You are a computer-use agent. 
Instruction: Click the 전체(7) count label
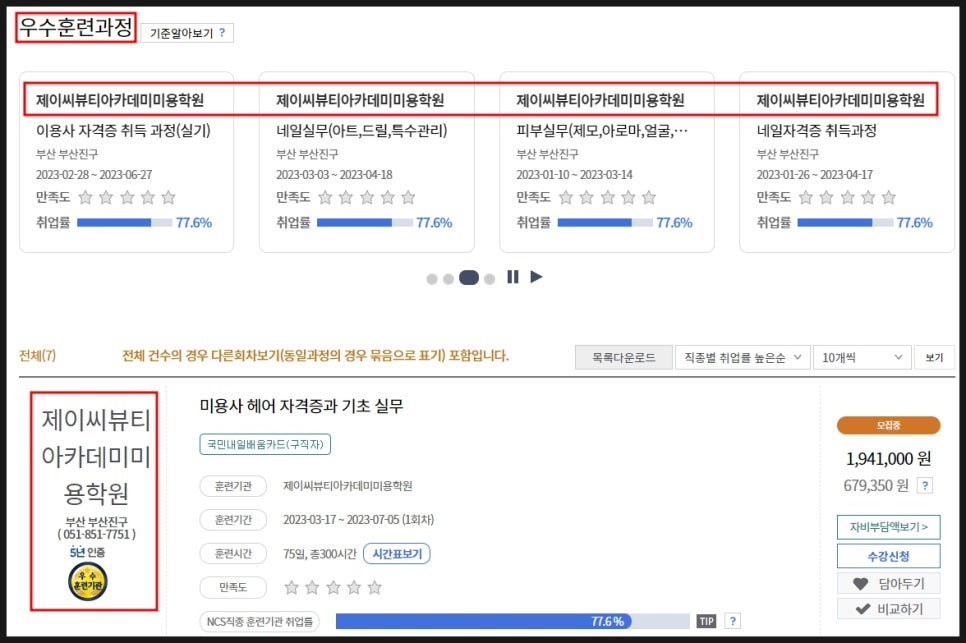[38, 355]
